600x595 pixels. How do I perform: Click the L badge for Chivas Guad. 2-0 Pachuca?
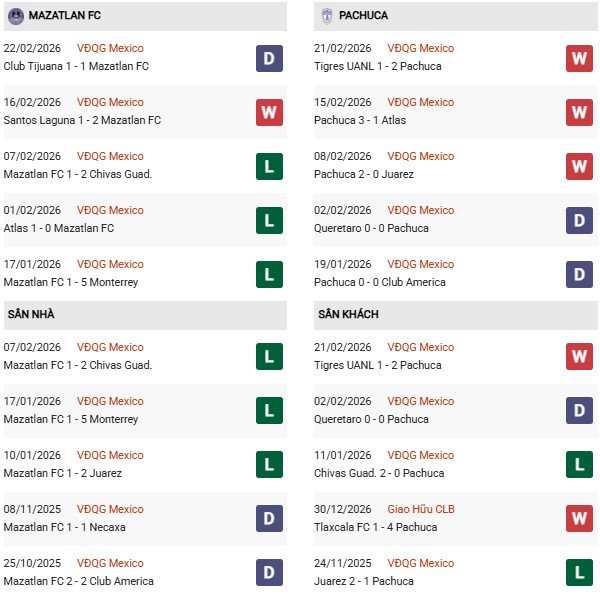(580, 465)
